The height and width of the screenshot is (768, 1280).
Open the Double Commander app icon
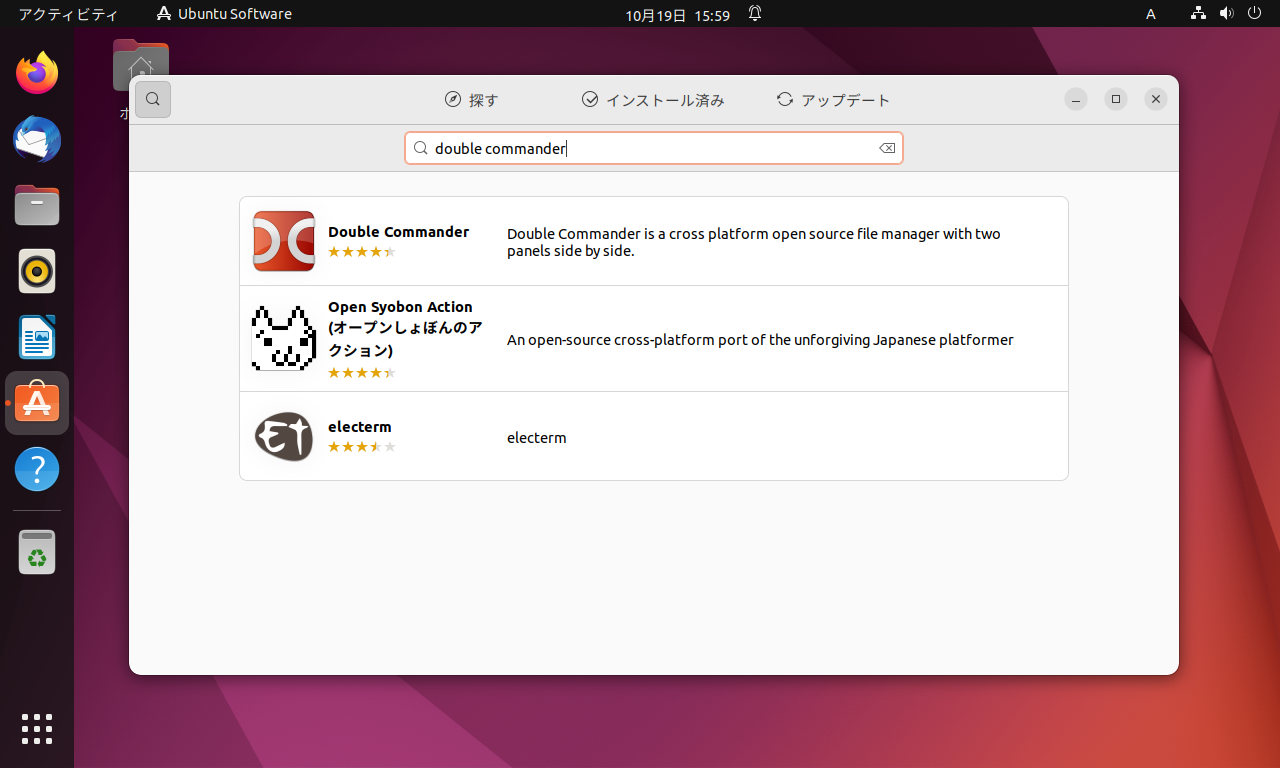[x=284, y=241]
